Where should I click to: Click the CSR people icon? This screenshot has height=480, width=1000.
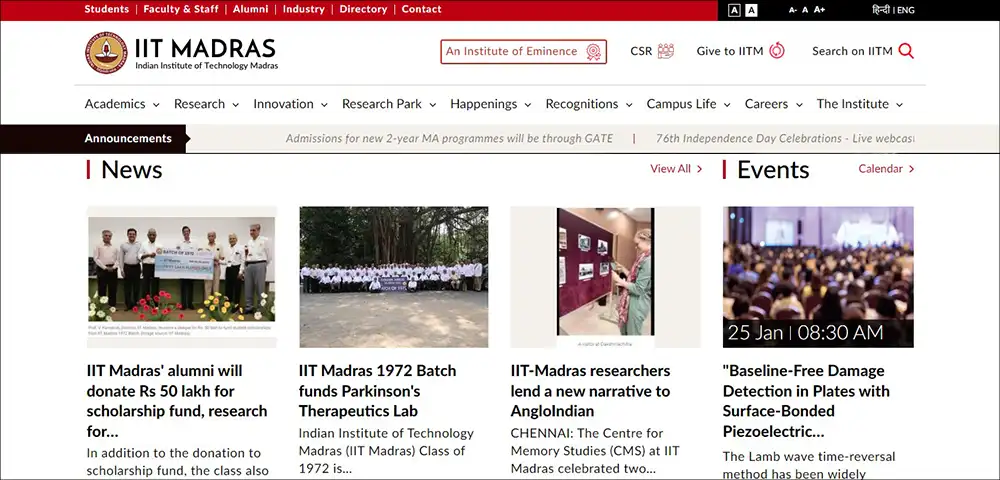pyautogui.click(x=666, y=51)
